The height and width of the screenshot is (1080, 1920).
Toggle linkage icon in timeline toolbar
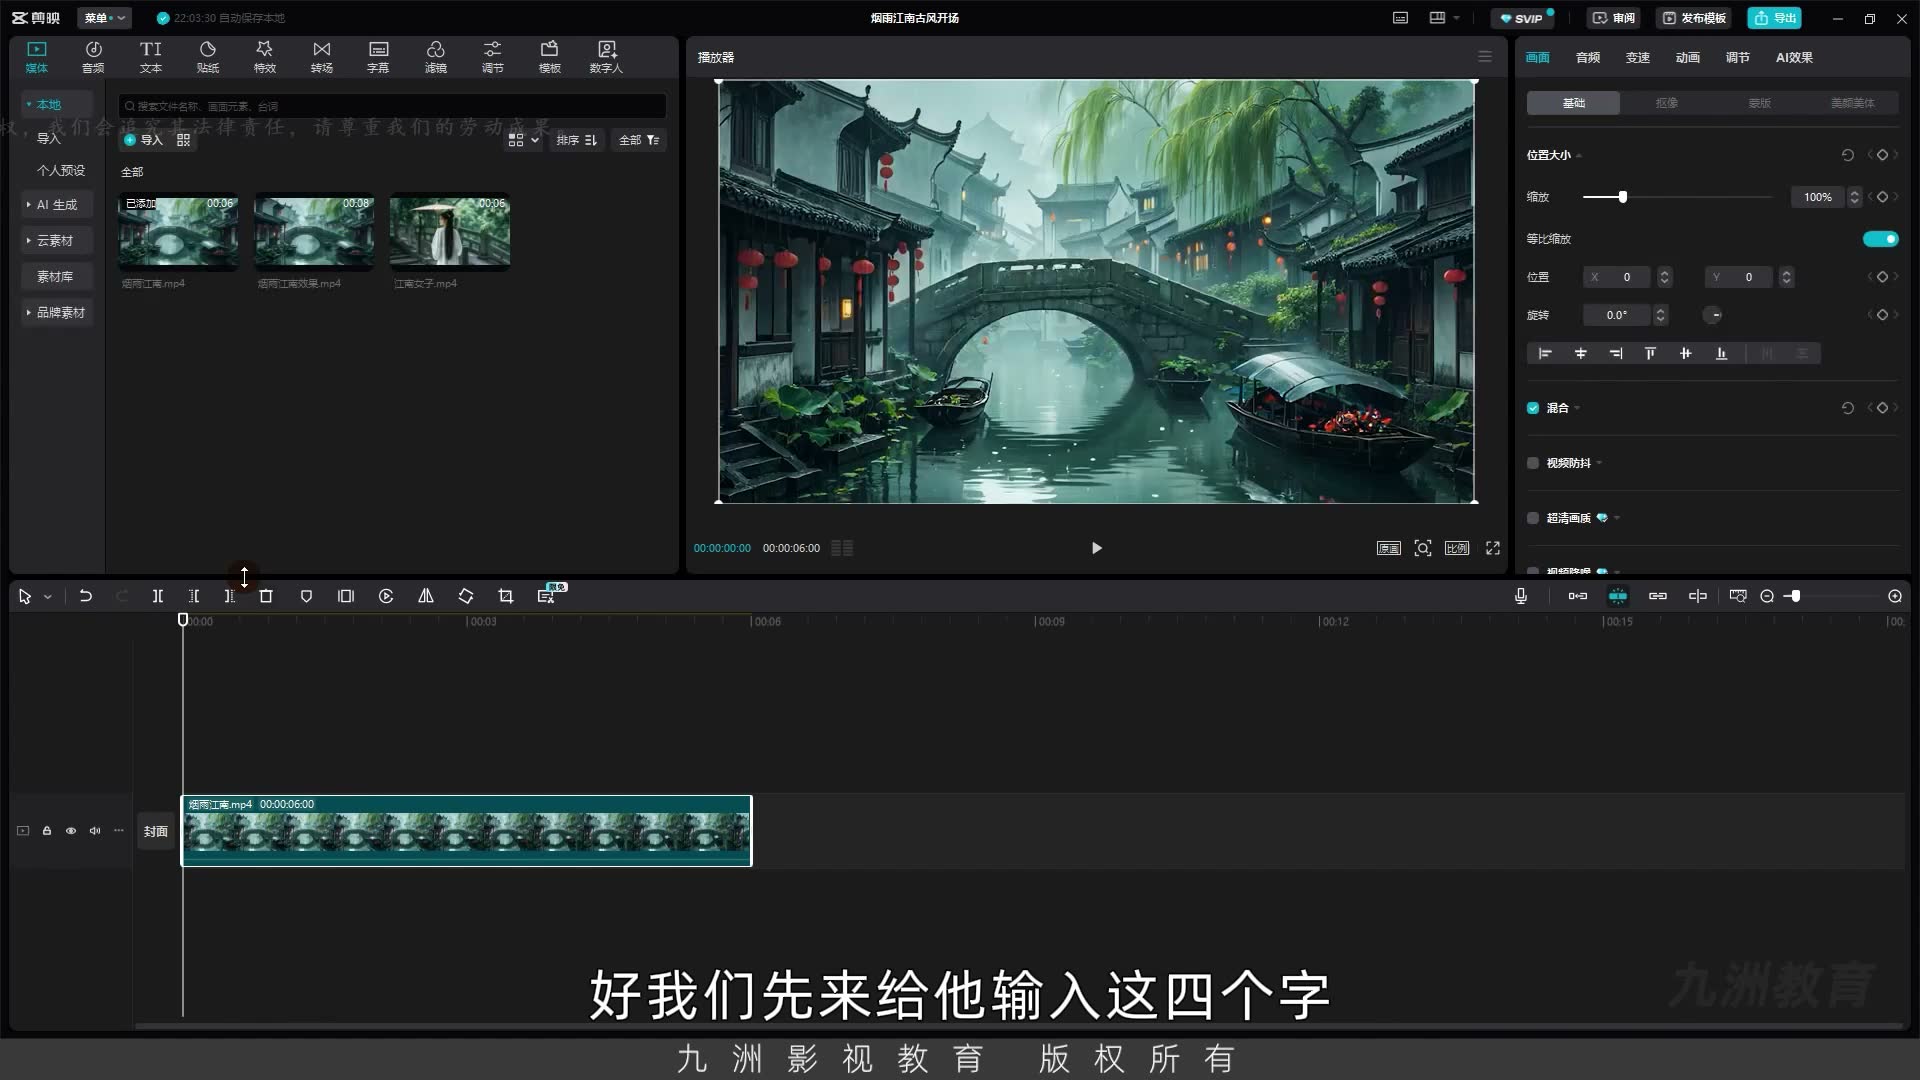1658,596
